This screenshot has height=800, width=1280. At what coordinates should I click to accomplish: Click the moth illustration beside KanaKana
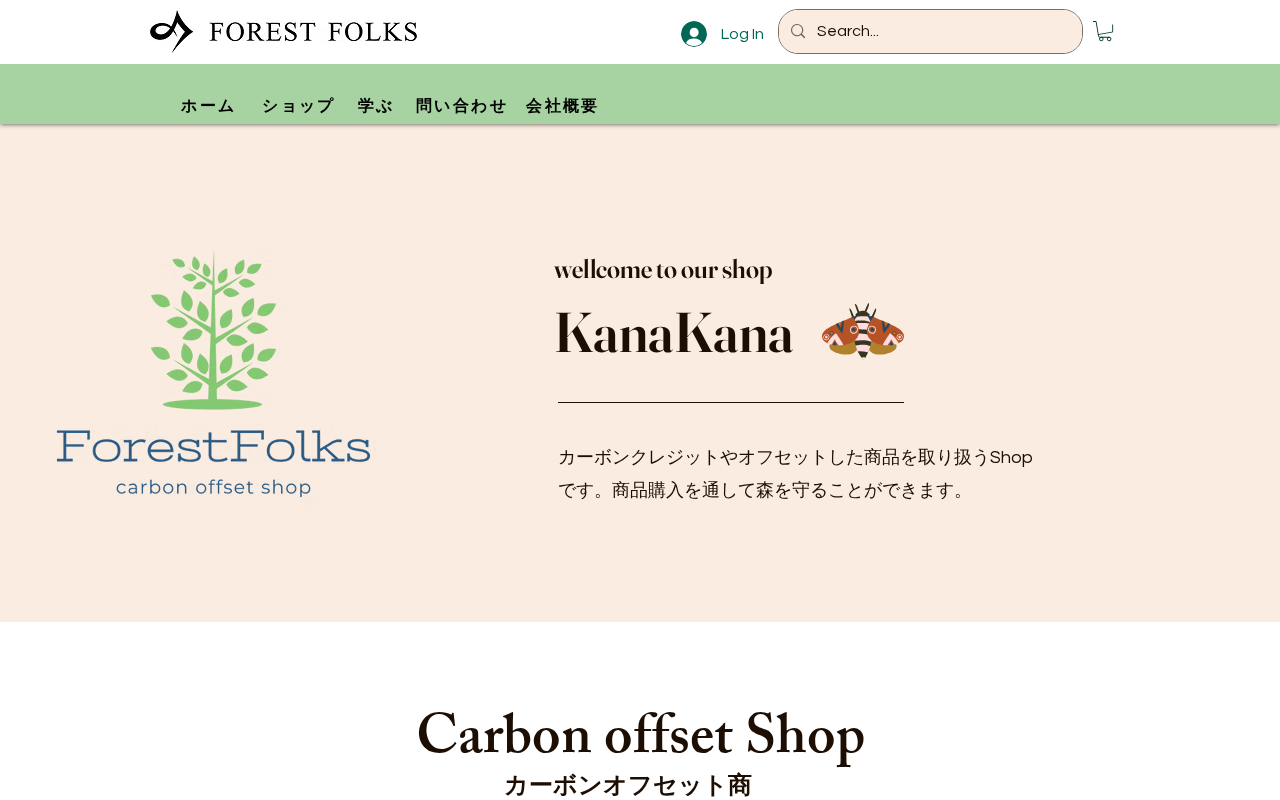pos(863,331)
